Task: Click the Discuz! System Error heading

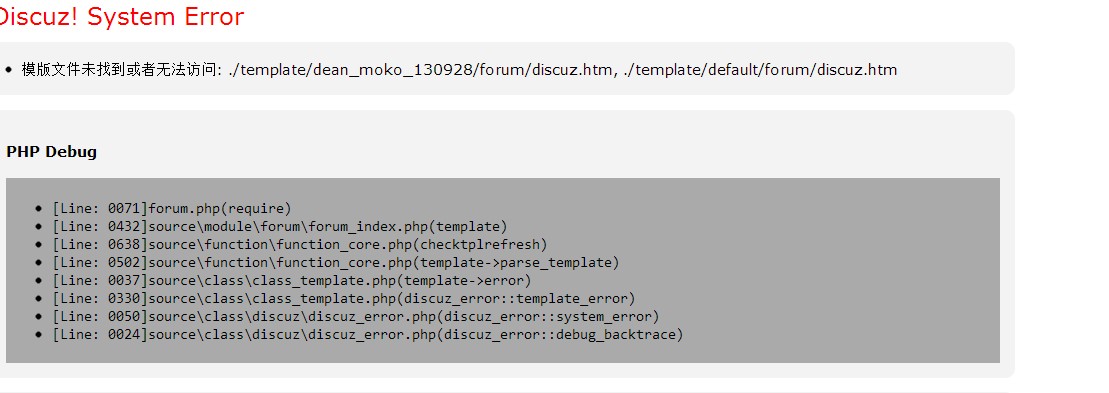Action: 122,16
